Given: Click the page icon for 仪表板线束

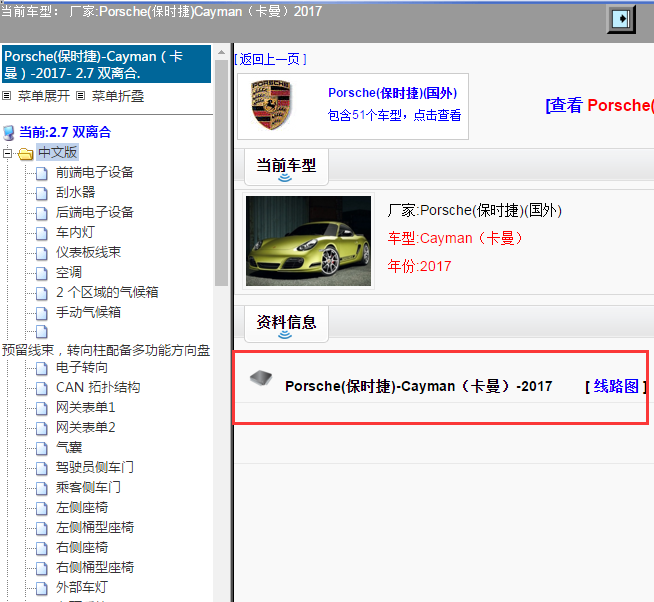Looking at the screenshot, I should [41, 253].
